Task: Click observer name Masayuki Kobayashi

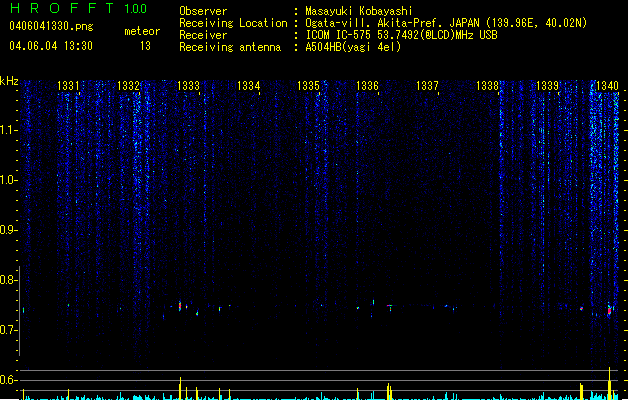Action: point(359,11)
